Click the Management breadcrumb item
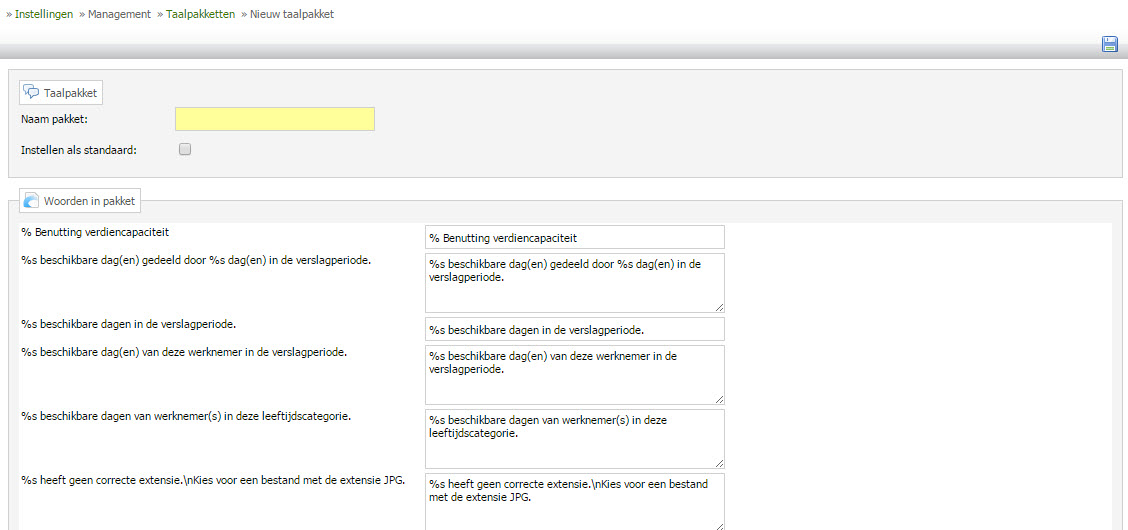 [x=119, y=14]
